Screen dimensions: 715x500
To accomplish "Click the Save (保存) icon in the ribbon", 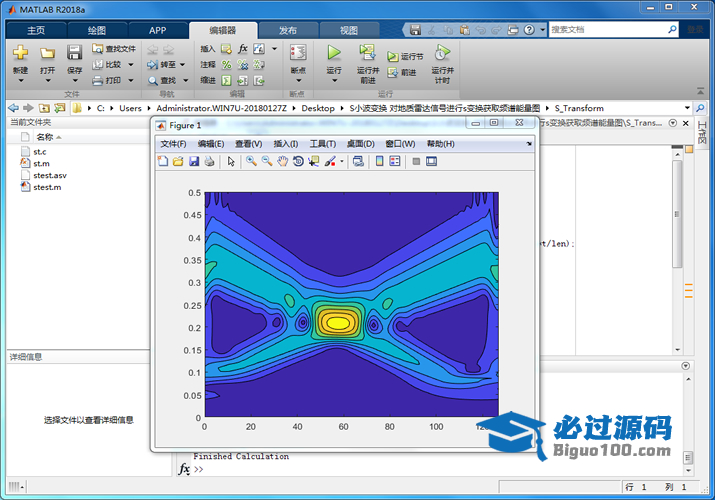I will (x=75, y=53).
